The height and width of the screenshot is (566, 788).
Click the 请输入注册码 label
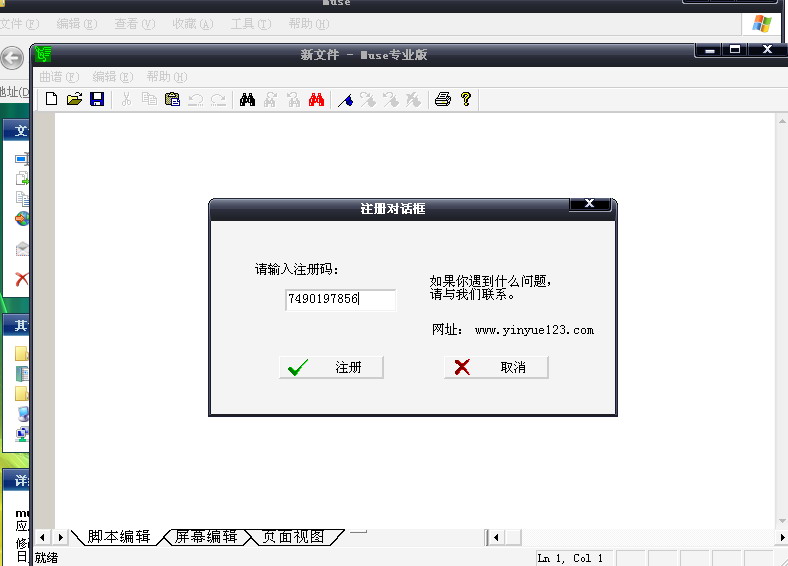[297, 269]
